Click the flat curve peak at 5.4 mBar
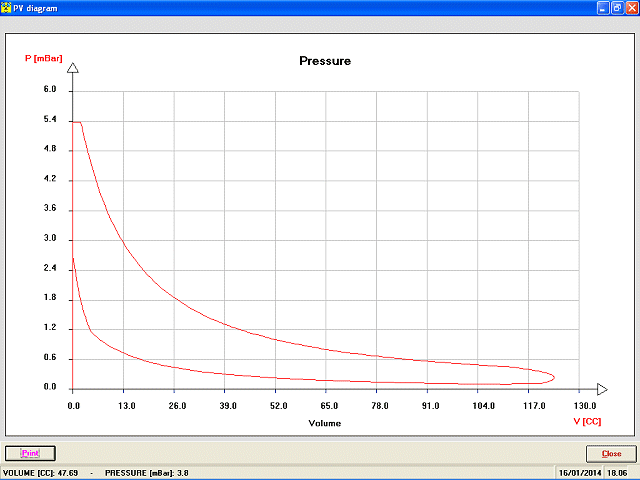This screenshot has width=640, height=480. (x=77, y=122)
